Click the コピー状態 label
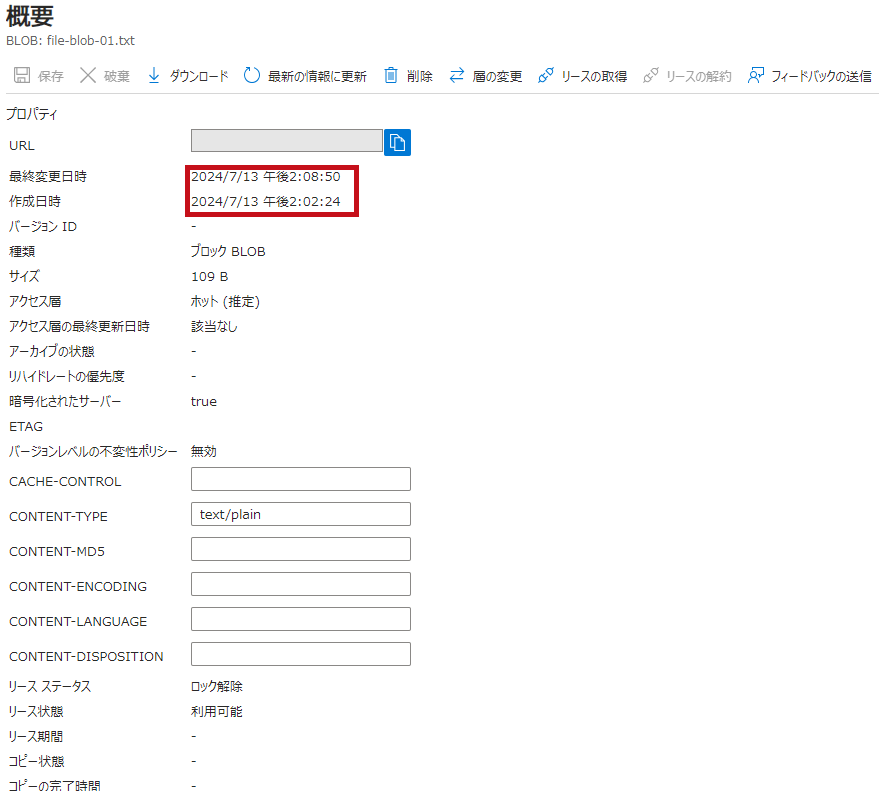Image resolution: width=879 pixels, height=791 pixels. click(x=36, y=762)
